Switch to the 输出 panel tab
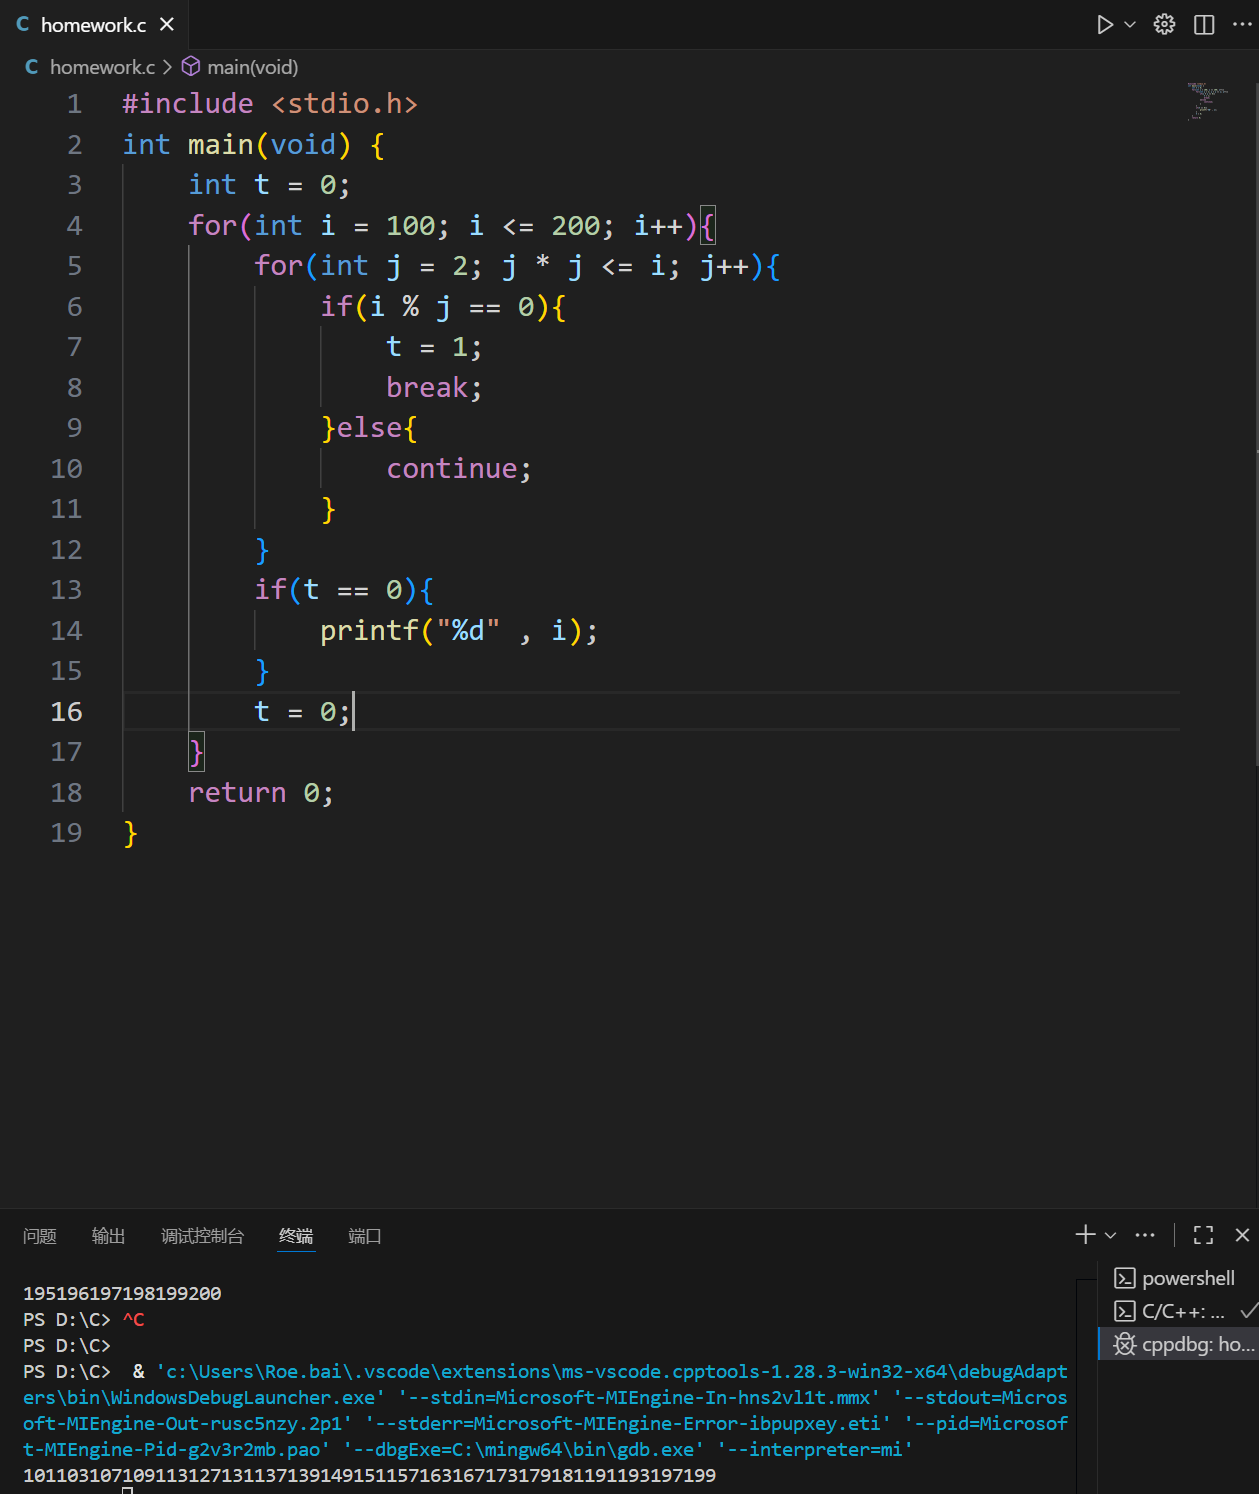The width and height of the screenshot is (1259, 1494). point(108,1236)
